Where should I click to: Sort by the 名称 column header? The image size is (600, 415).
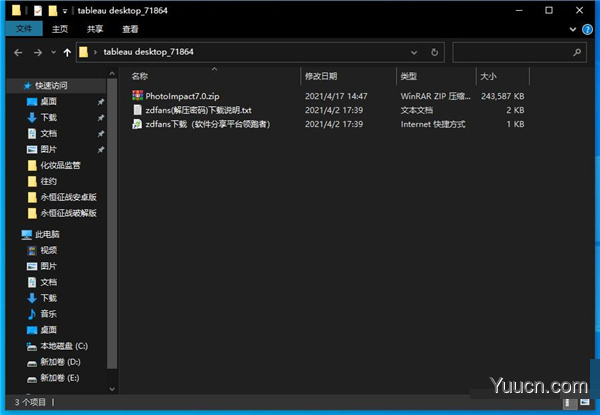[x=140, y=76]
